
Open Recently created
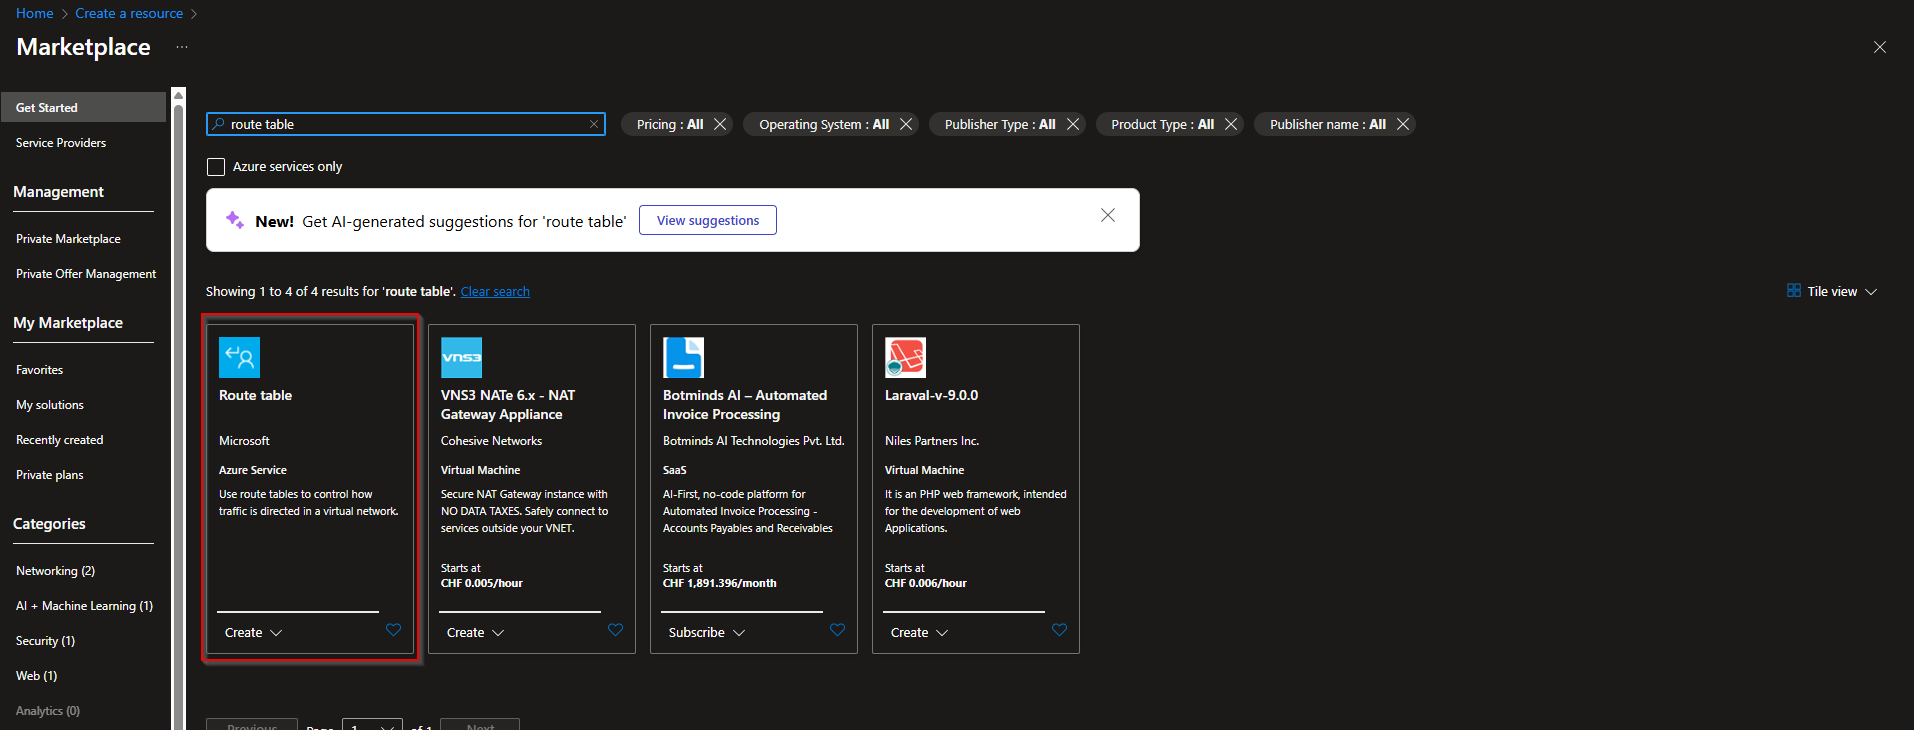click(60, 440)
